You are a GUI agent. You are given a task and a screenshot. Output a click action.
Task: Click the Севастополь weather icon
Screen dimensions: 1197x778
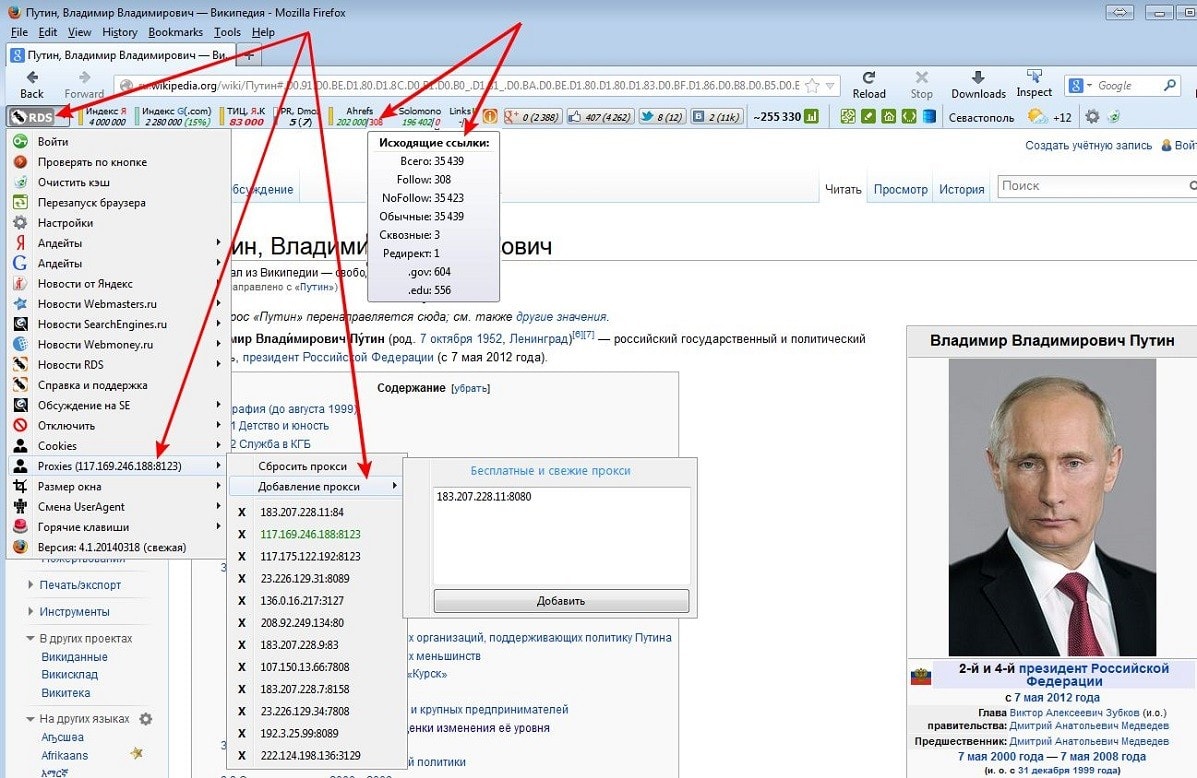tap(1037, 117)
